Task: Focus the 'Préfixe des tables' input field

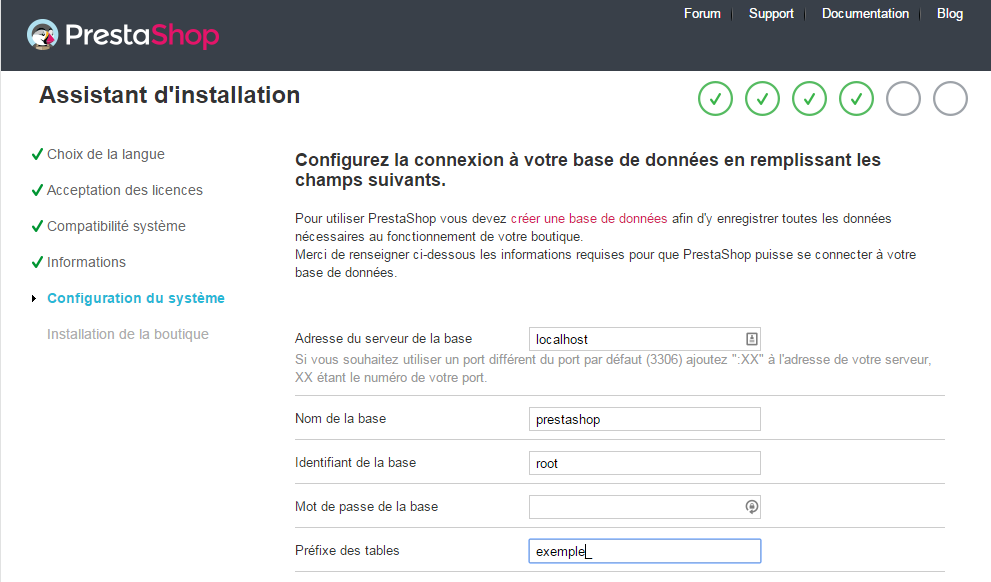Action: (x=645, y=551)
